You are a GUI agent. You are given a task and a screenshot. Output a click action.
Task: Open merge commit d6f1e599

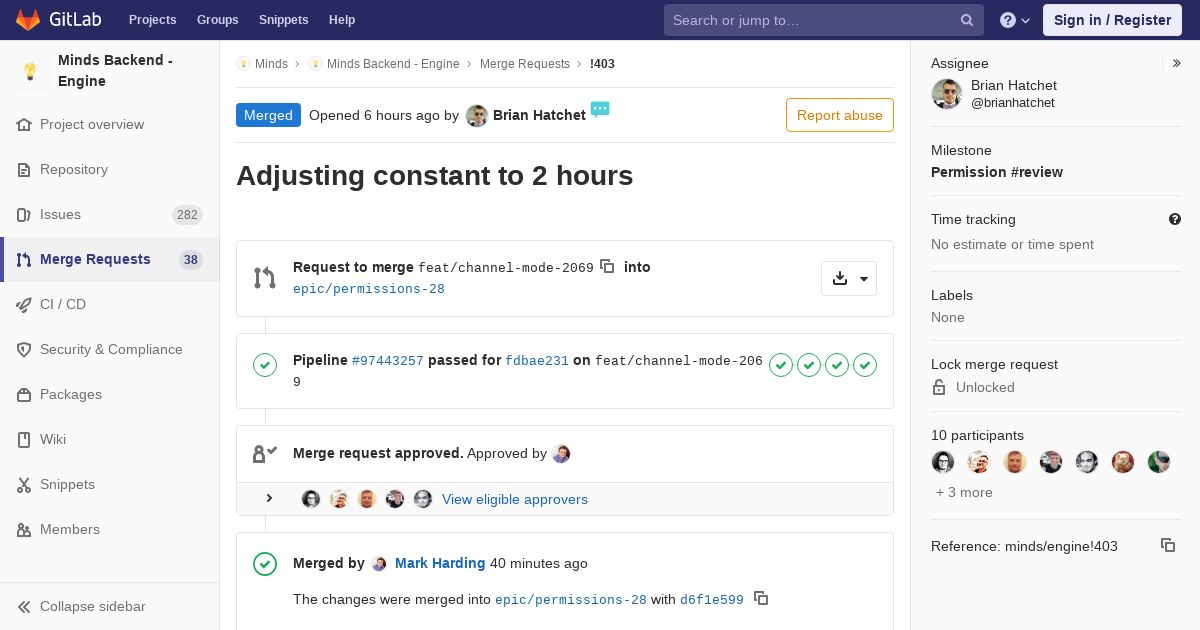712,600
